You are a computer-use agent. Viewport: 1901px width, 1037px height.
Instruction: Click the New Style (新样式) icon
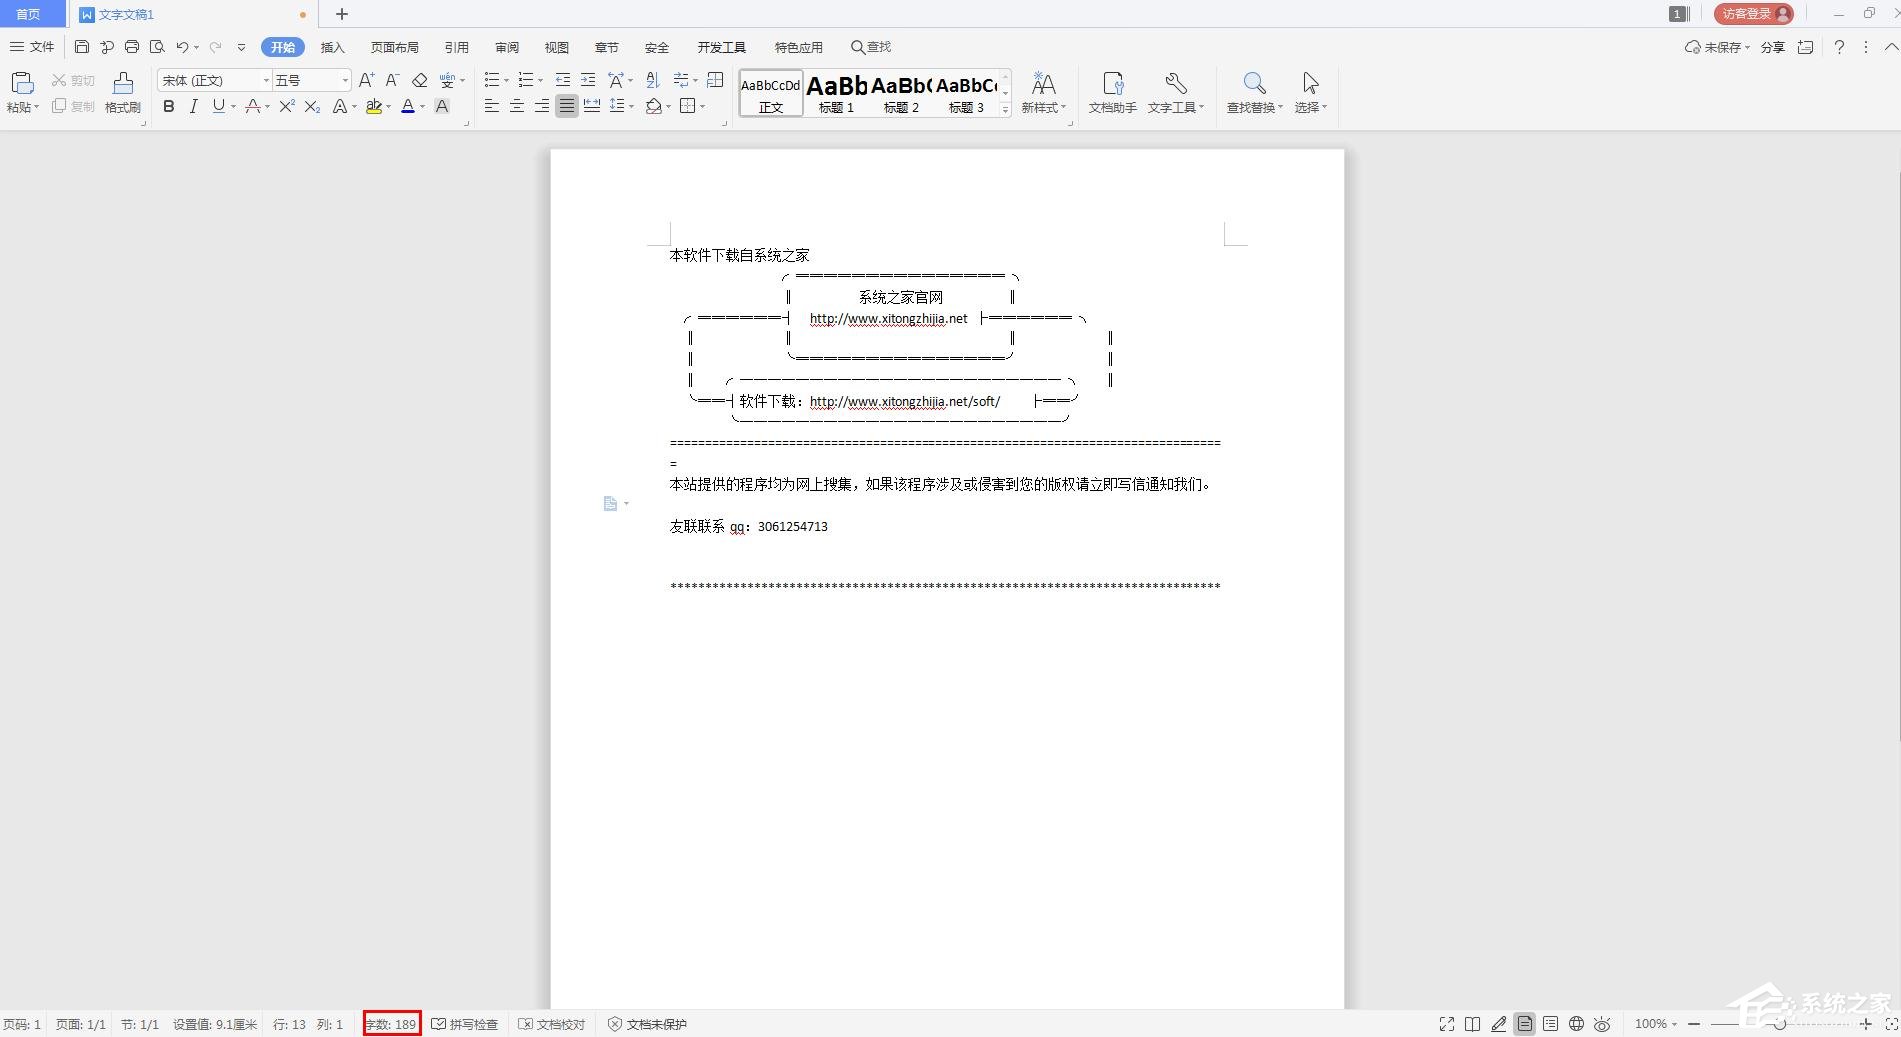click(1042, 92)
